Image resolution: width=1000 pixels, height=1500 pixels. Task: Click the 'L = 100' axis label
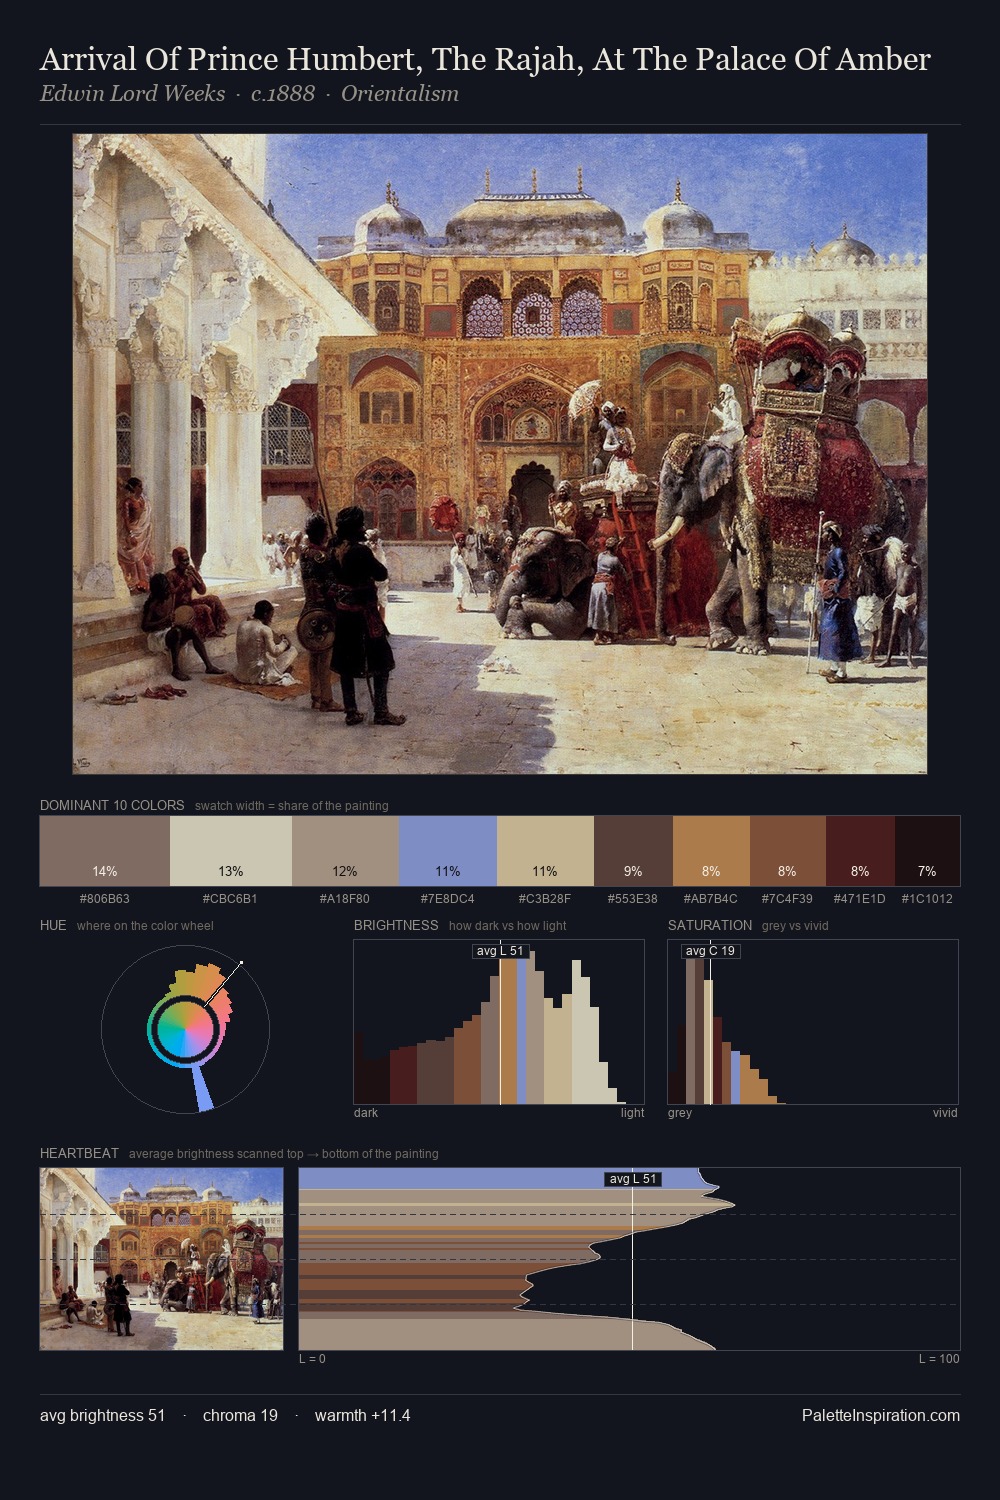(939, 1359)
